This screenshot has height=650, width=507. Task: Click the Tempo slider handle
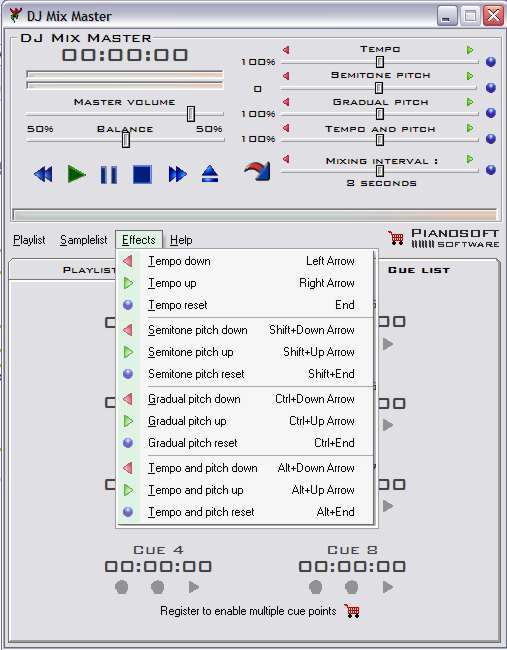(380, 62)
